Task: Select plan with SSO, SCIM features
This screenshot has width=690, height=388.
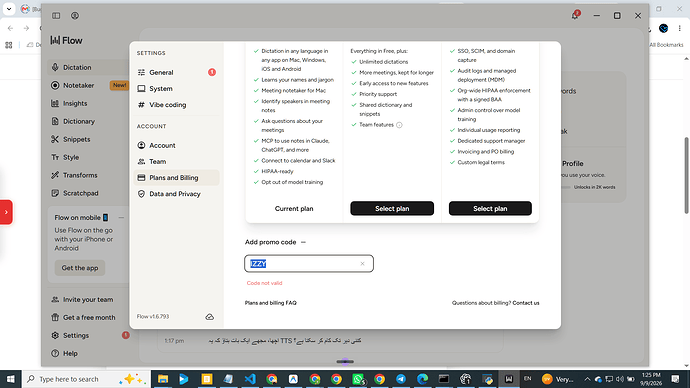Action: (490, 209)
